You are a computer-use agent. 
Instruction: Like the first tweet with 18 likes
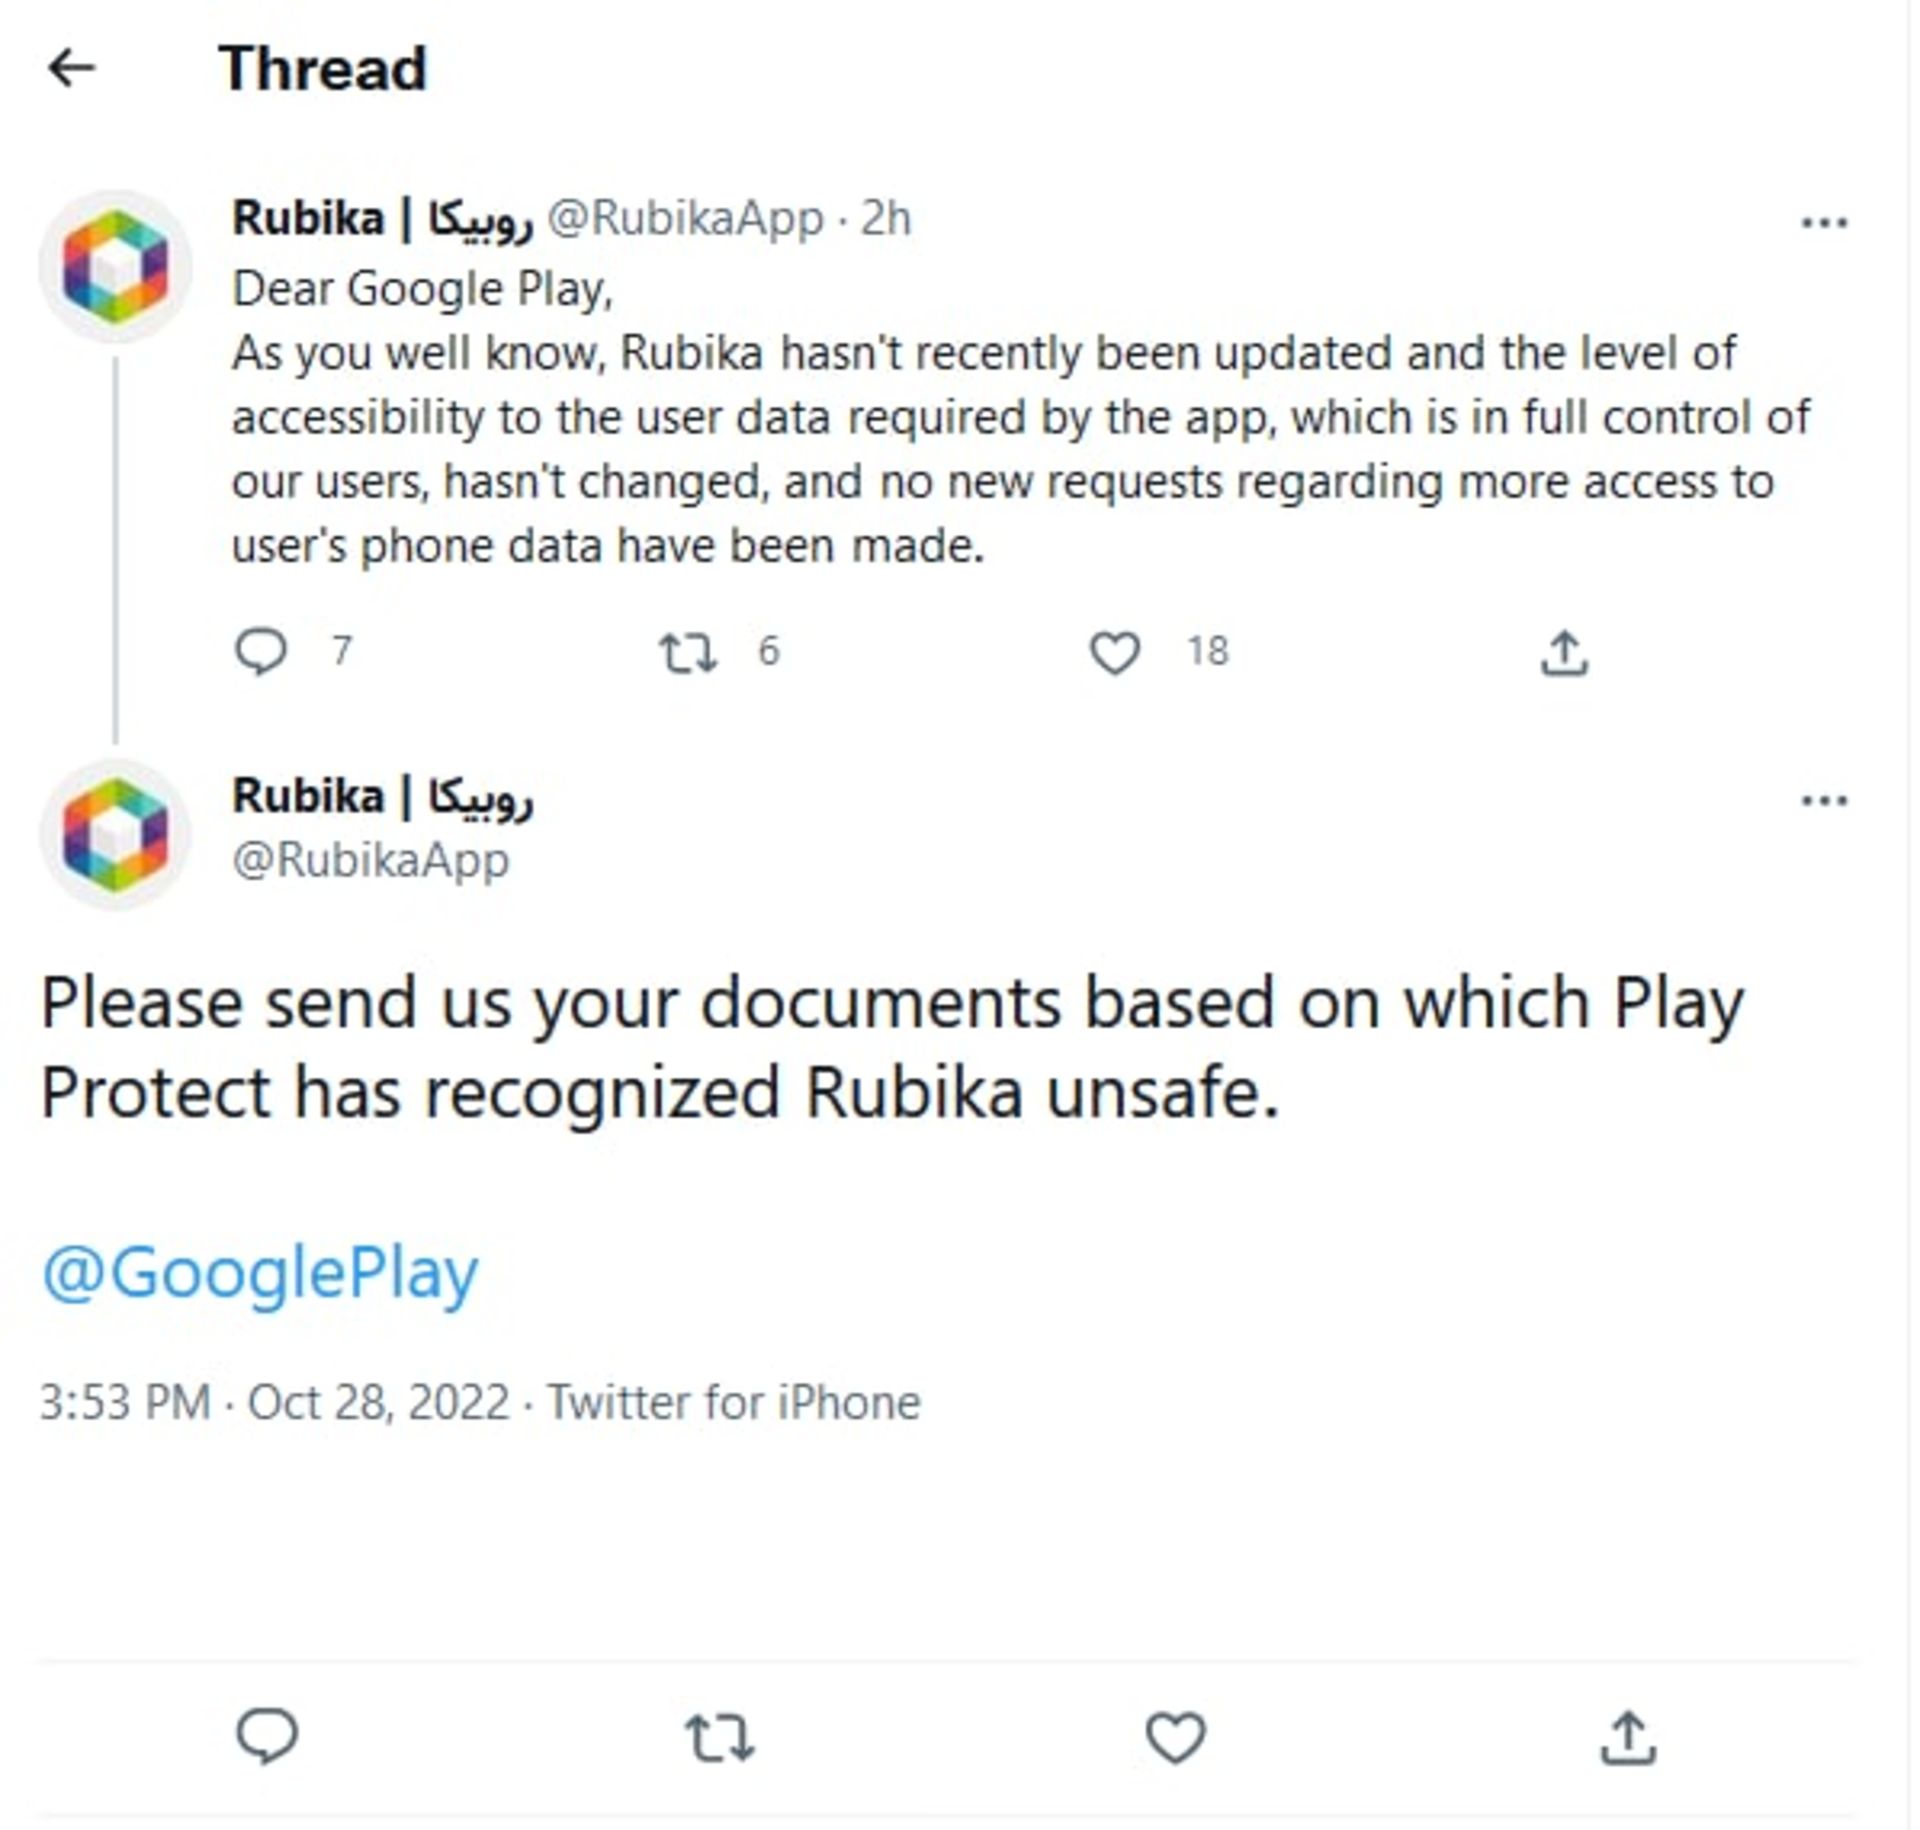[1114, 652]
